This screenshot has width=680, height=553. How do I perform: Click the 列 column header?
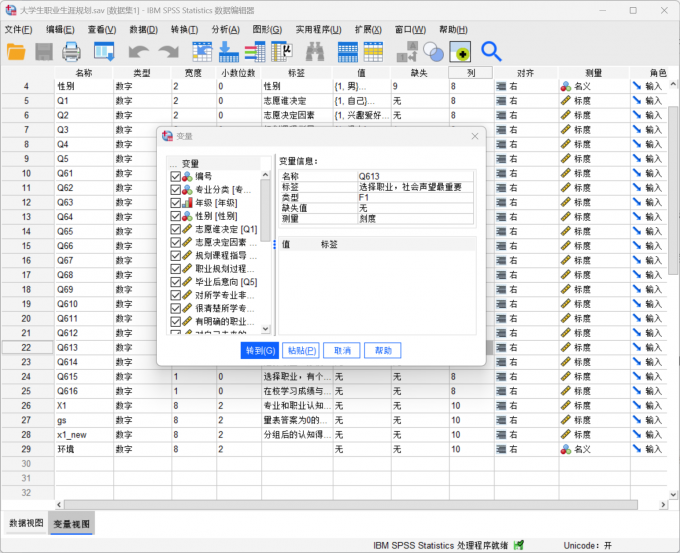coord(471,73)
